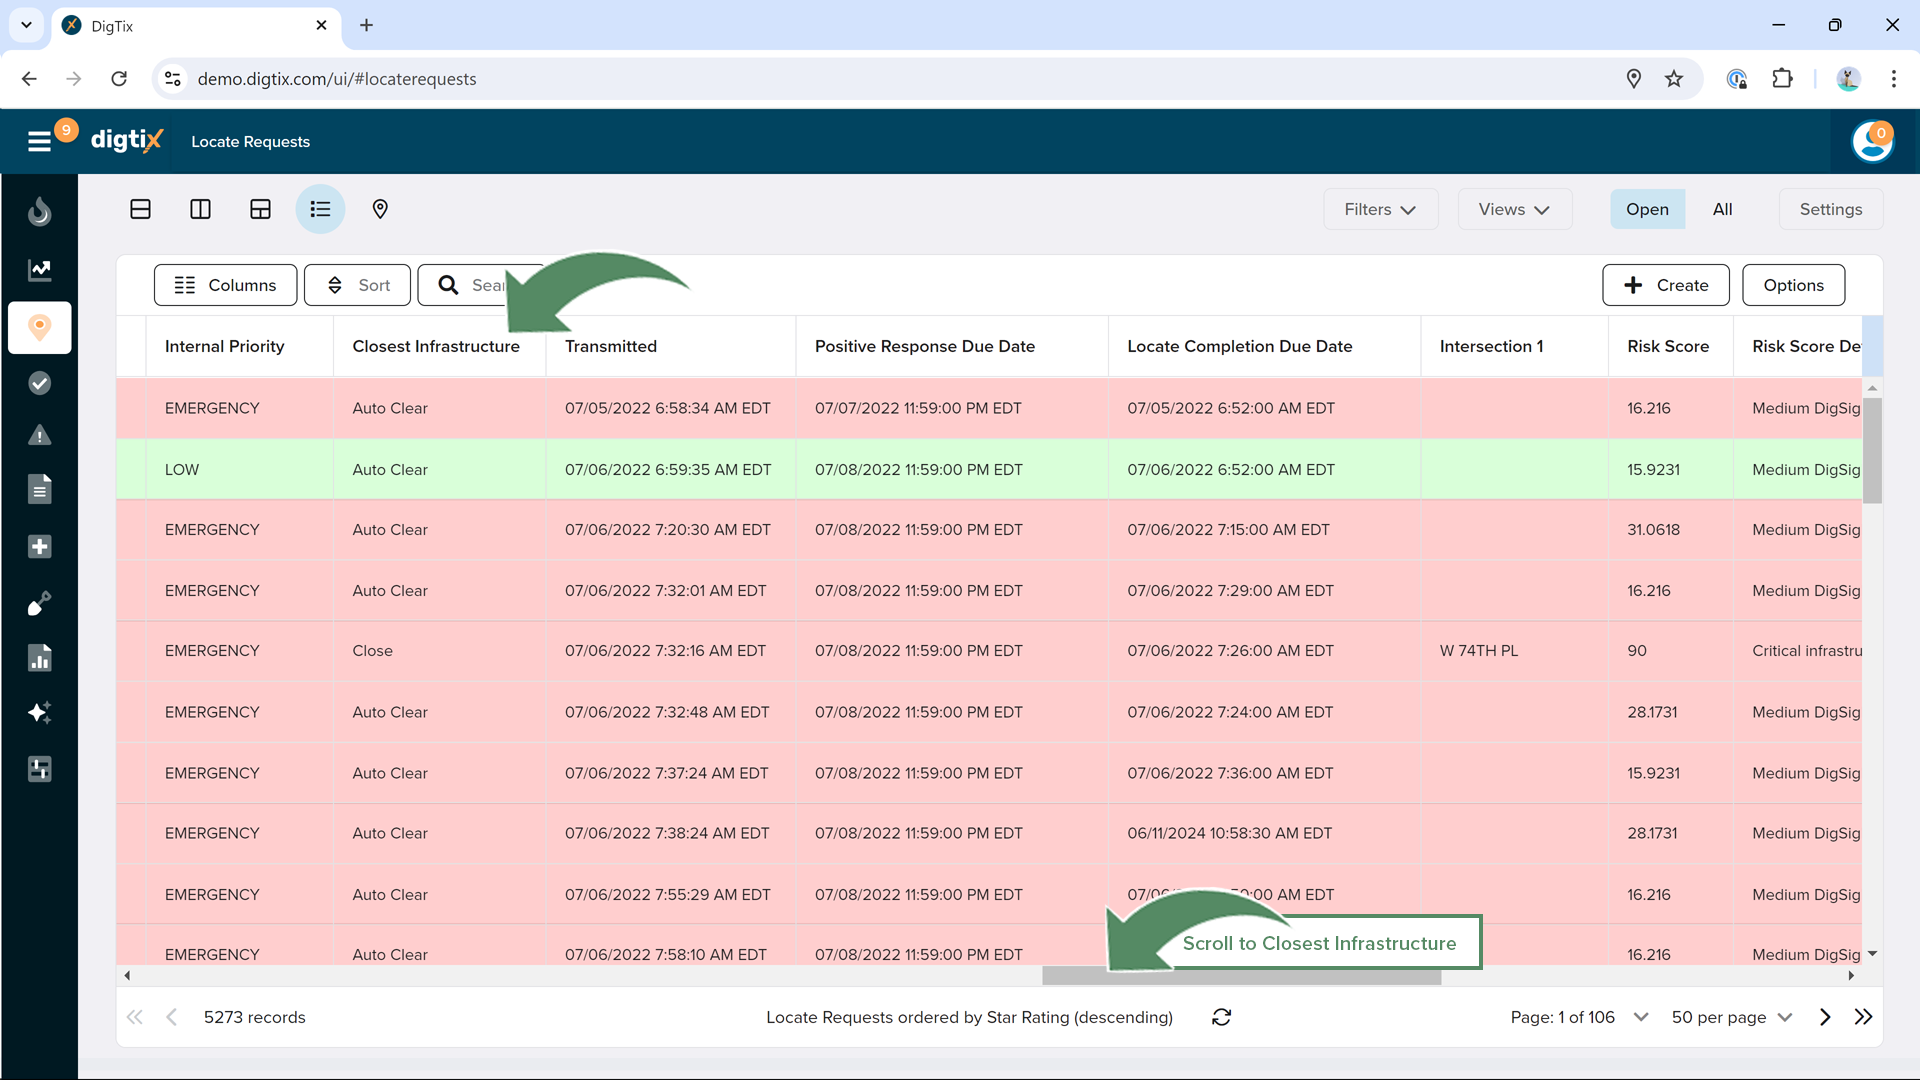Select the list view layout icon
Viewport: 1920px width, 1080px height.
320,209
